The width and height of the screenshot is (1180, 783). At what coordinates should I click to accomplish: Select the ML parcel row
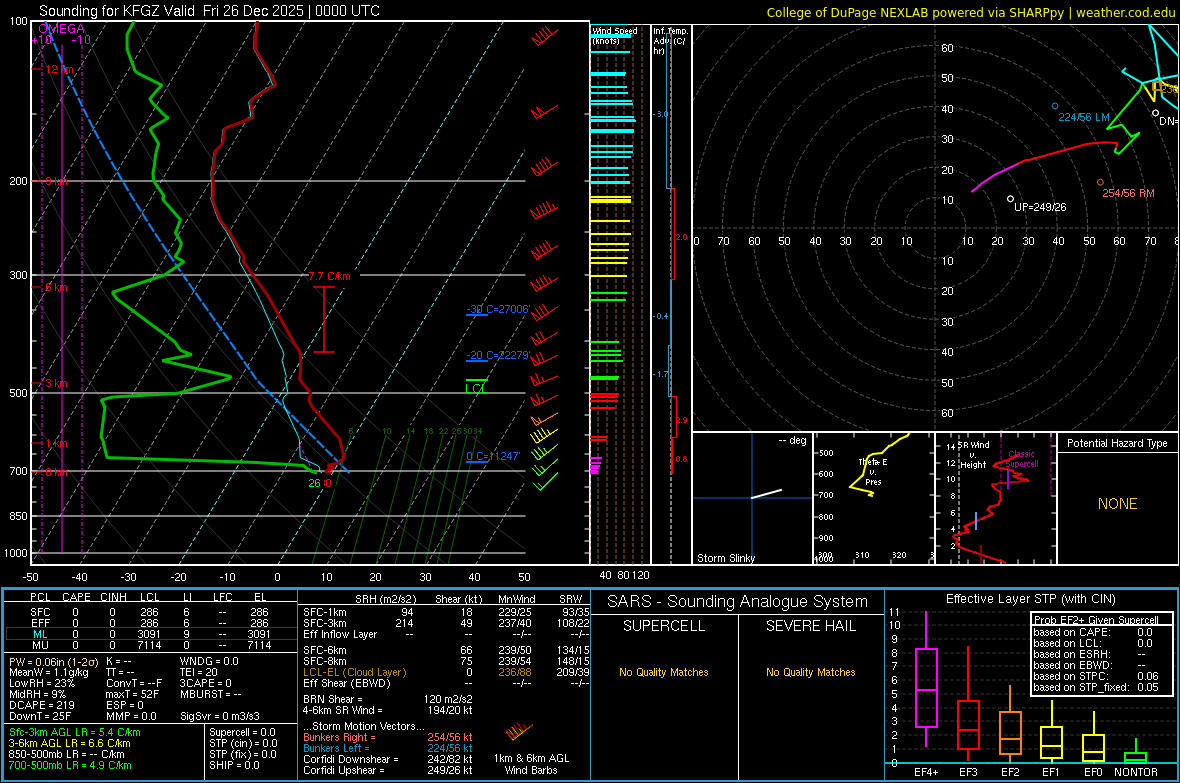[x=151, y=634]
